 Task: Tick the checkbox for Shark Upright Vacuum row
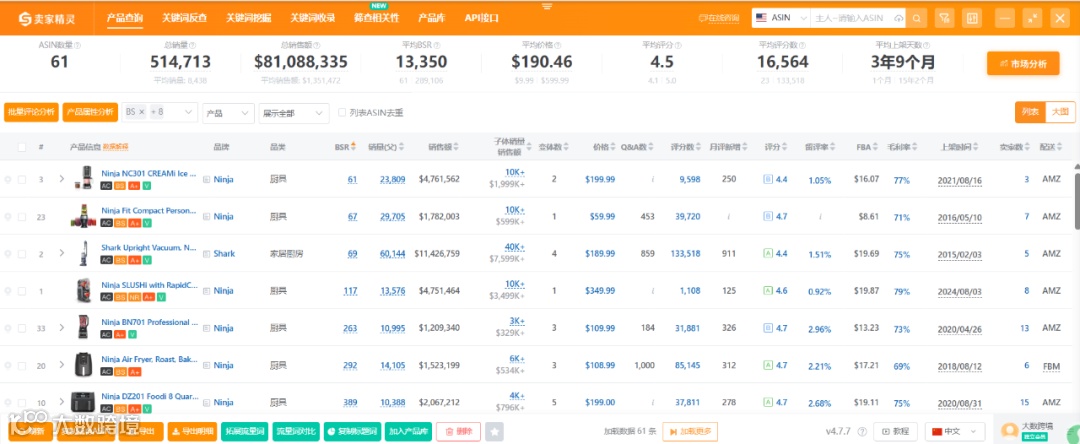pyautogui.click(x=22, y=253)
